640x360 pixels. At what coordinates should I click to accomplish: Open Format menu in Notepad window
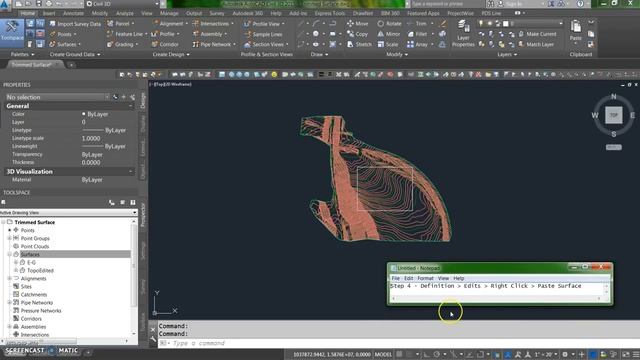click(x=425, y=278)
